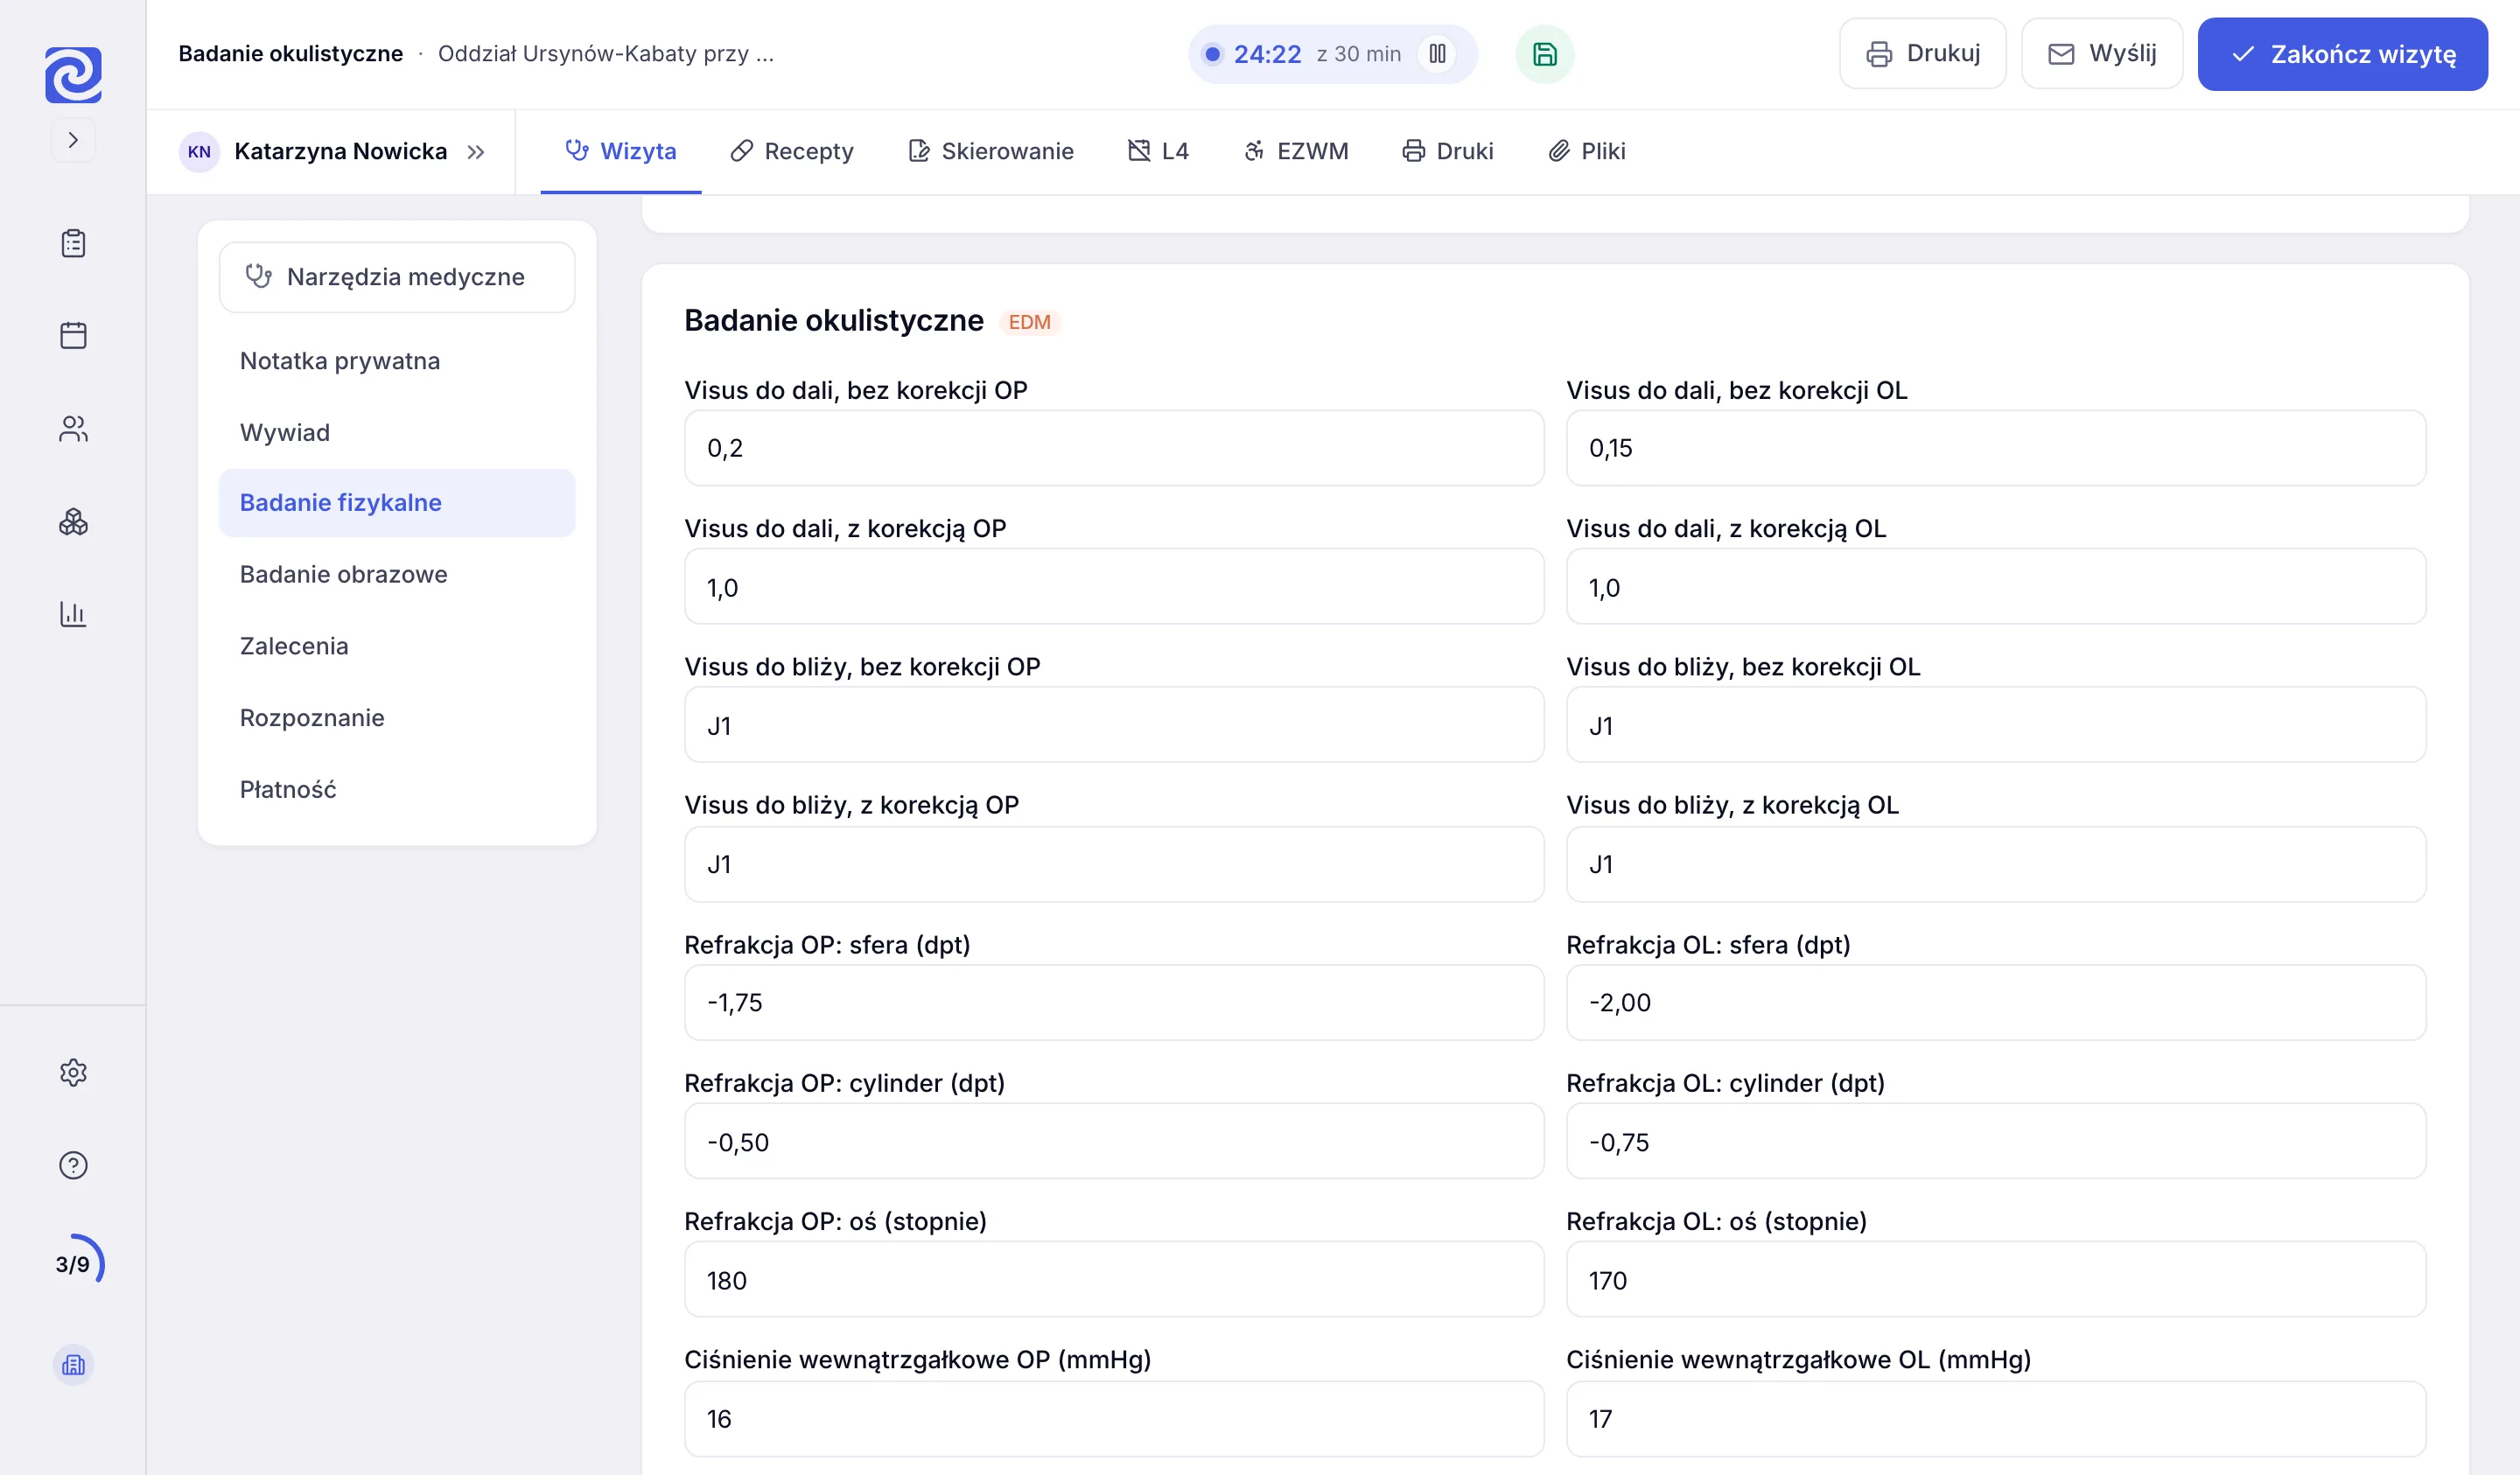
Task: Expand the left sidebar with chevron
Action: (73, 140)
